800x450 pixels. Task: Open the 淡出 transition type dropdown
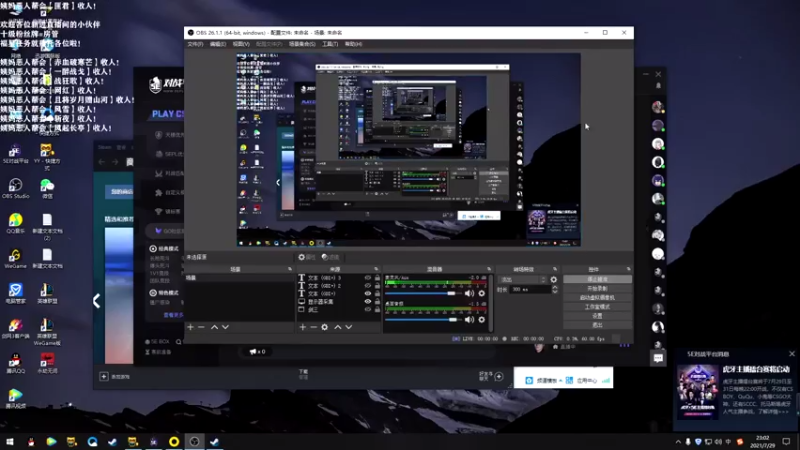point(523,280)
